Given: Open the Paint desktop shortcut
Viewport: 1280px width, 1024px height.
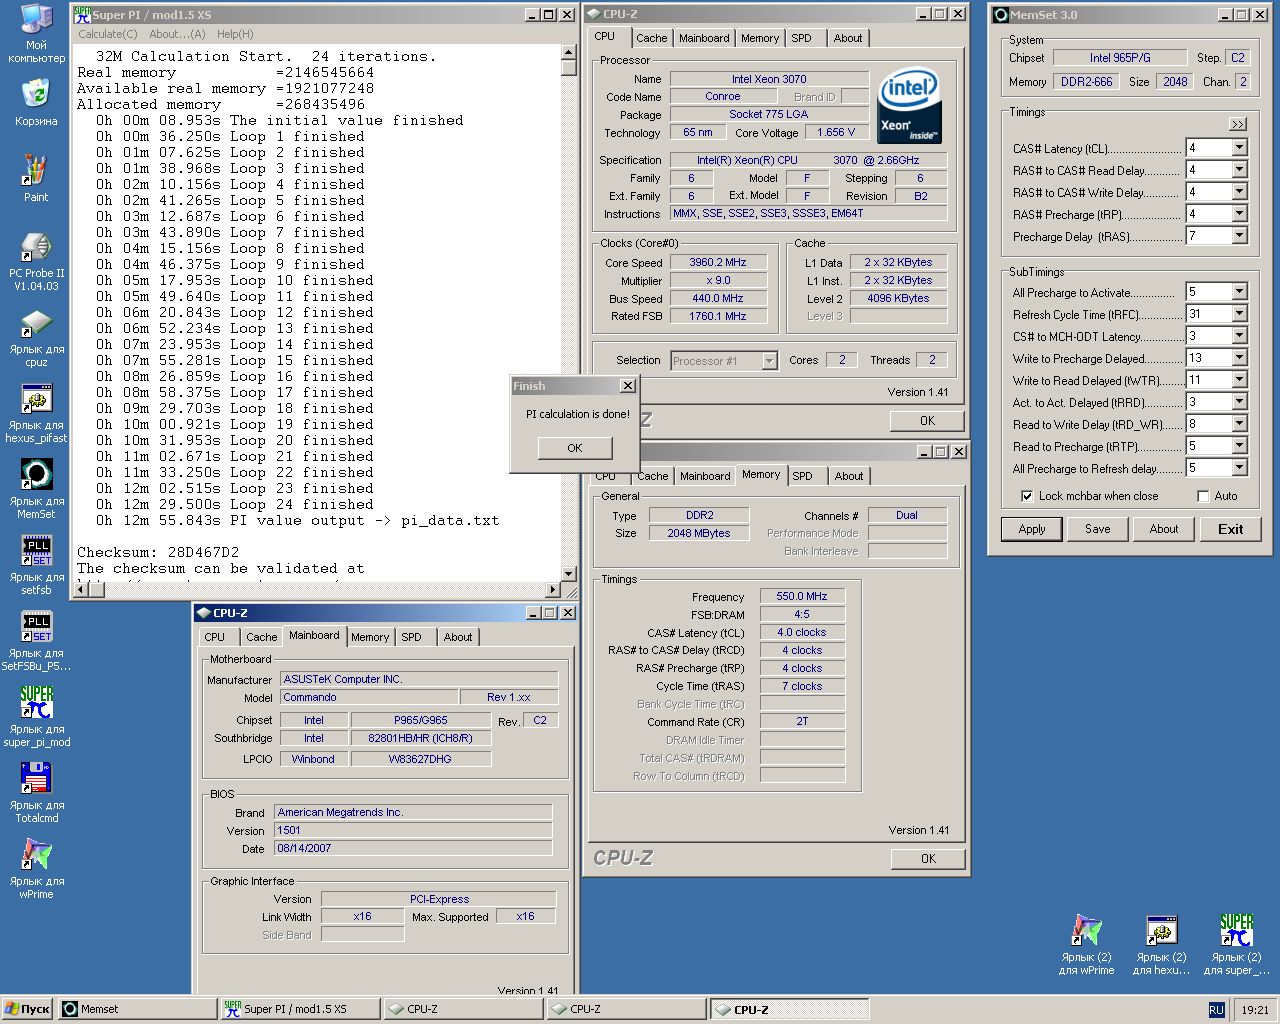Looking at the screenshot, I should pos(36,179).
